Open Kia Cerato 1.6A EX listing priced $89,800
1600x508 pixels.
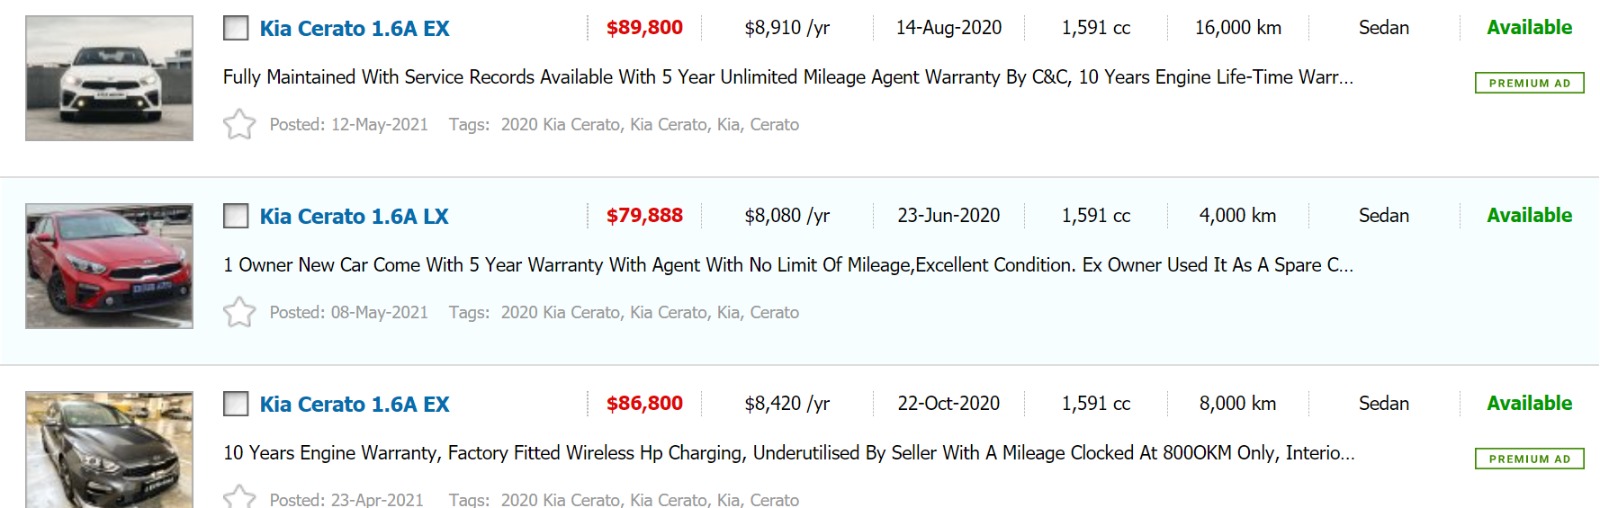point(354,29)
